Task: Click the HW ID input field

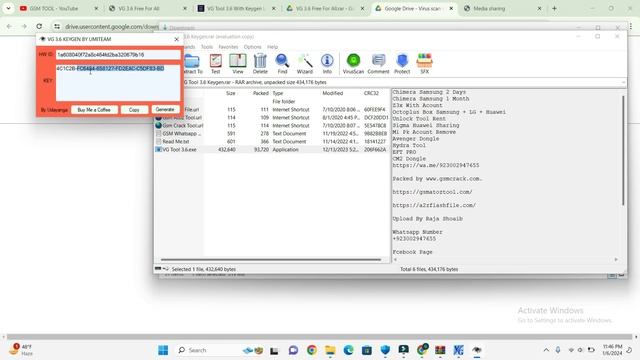Action: (x=118, y=54)
